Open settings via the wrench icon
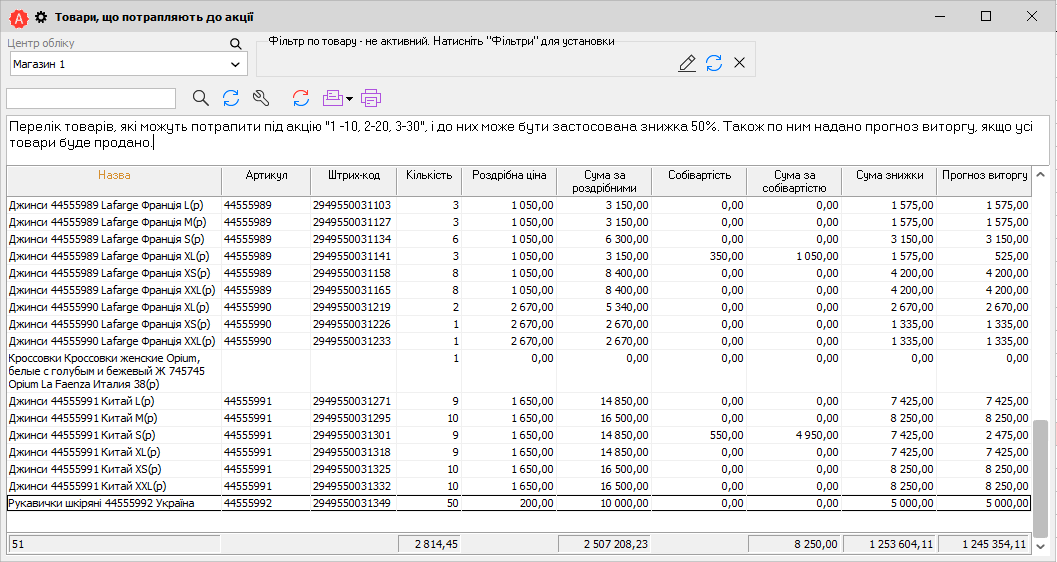 pos(261,98)
